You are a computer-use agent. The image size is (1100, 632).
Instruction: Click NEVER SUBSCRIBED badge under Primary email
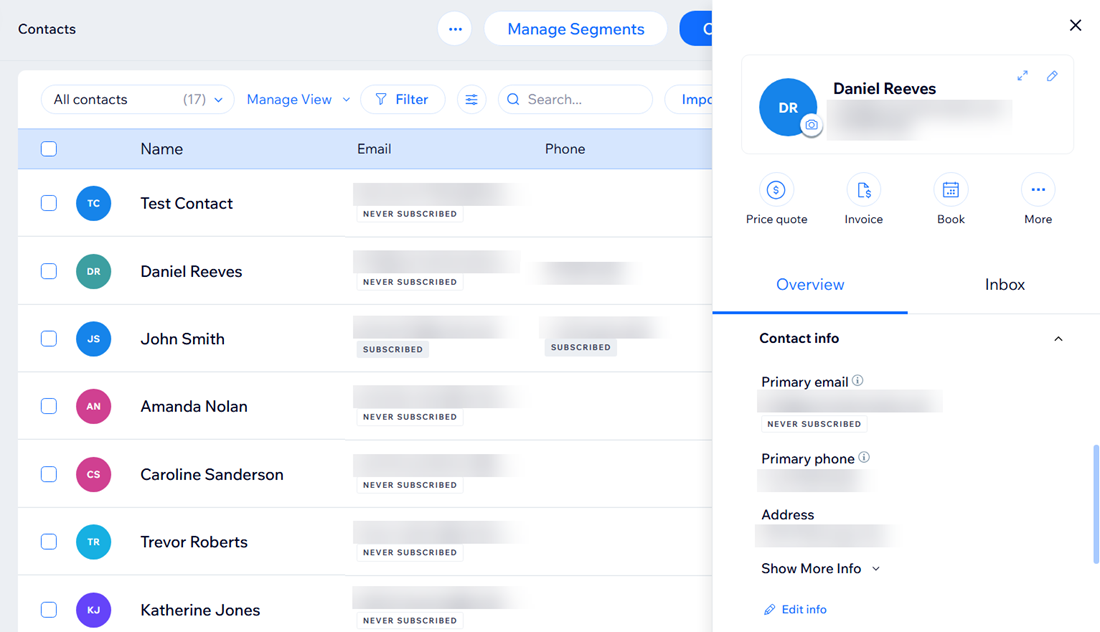pos(814,424)
